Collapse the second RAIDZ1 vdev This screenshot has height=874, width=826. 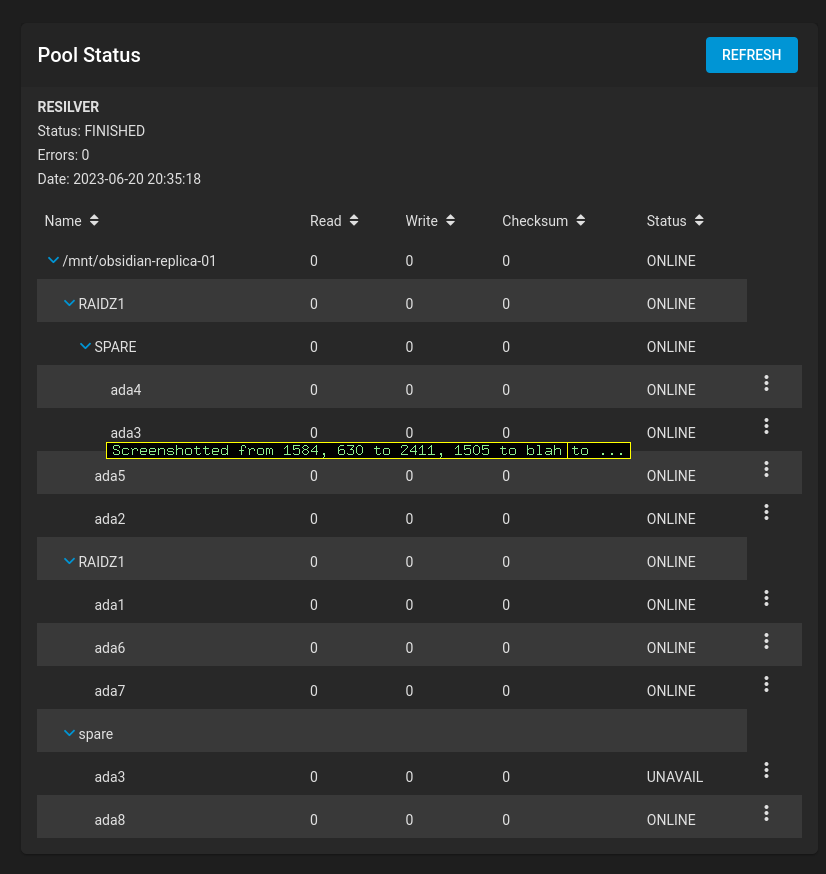coord(69,561)
